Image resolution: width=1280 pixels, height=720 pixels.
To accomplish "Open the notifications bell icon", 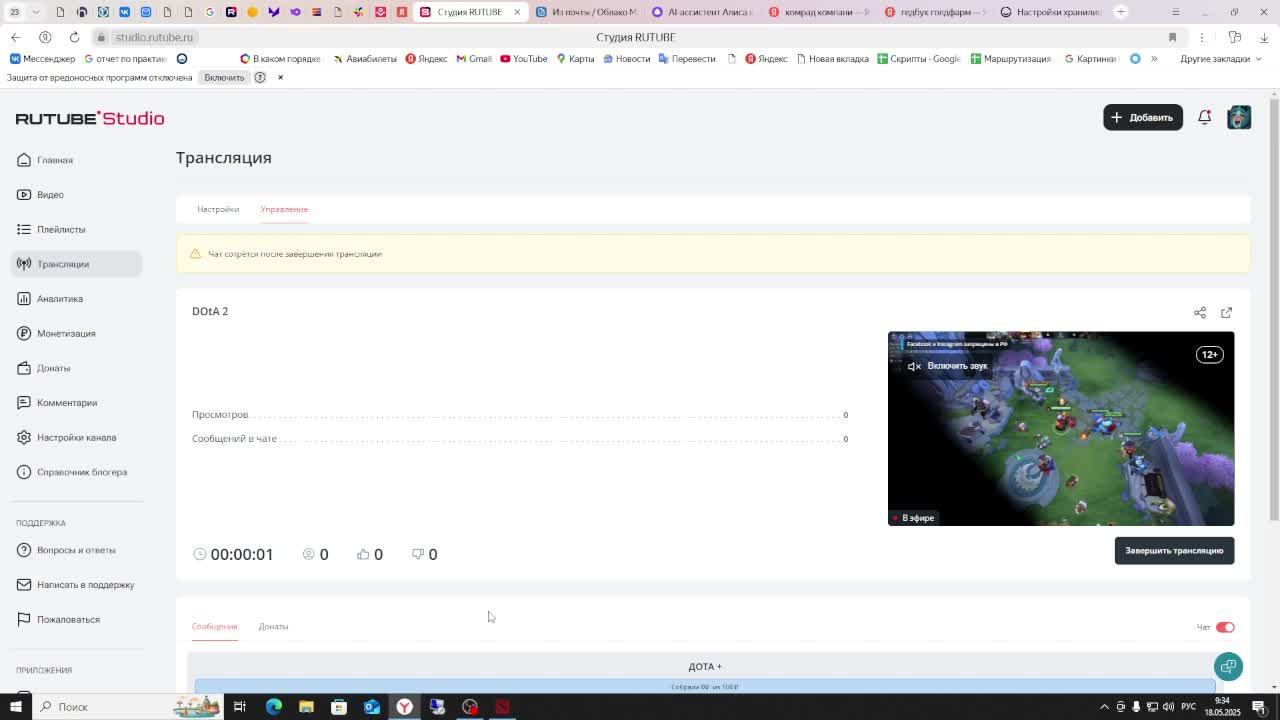I will [1204, 117].
